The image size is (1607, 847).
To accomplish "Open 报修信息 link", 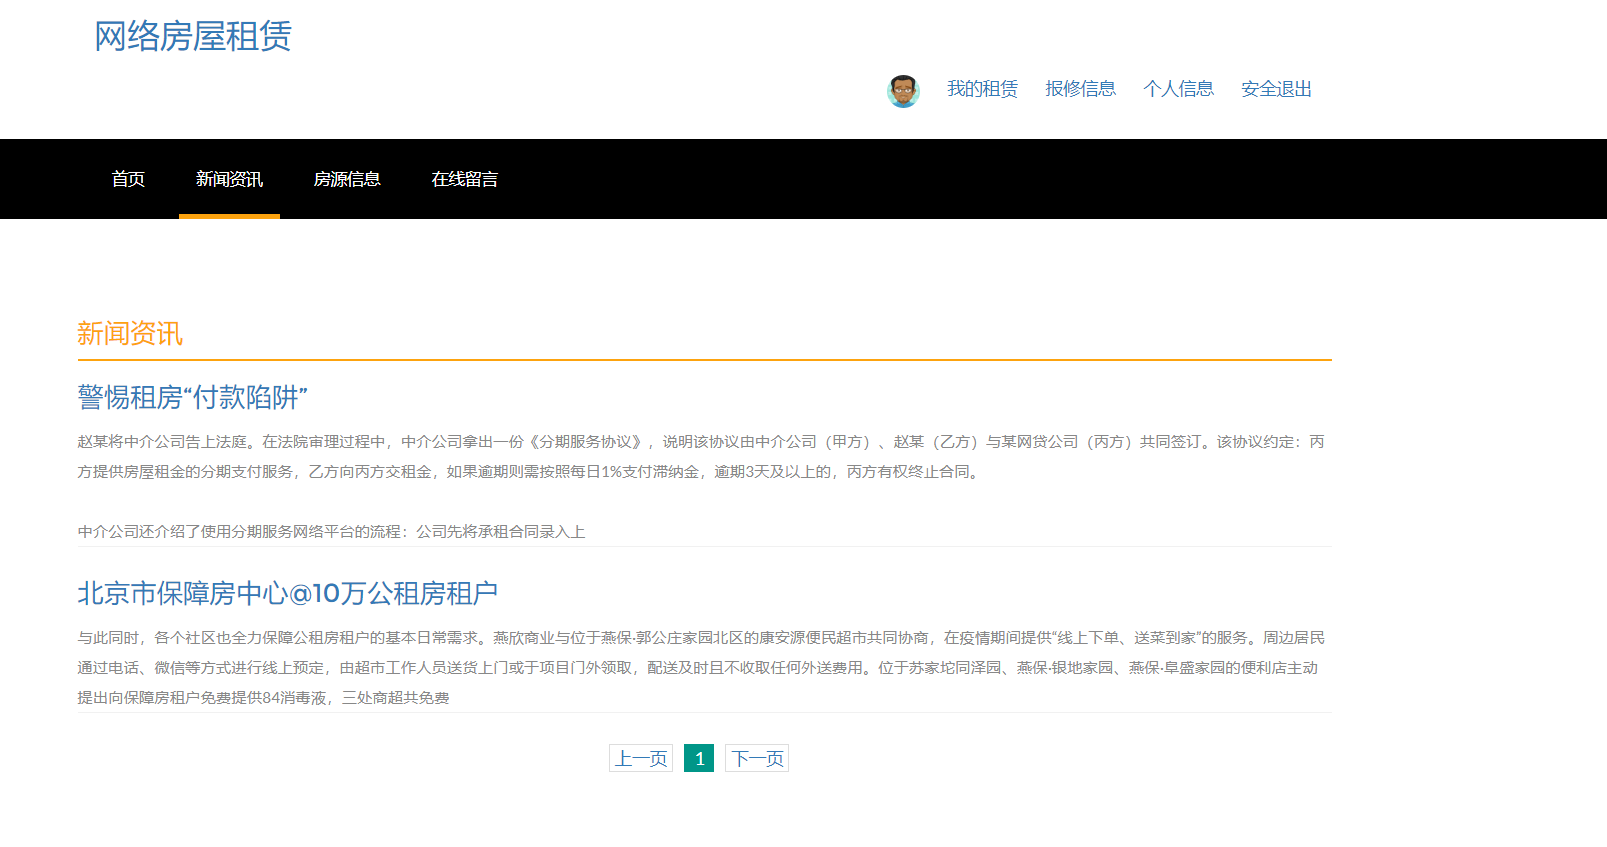I will [1080, 89].
